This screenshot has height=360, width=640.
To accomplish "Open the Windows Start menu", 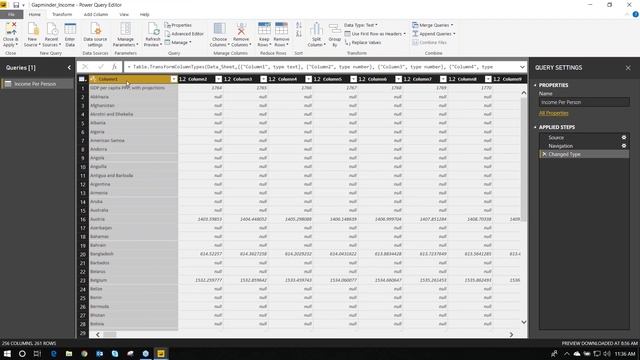I will [x=7, y=353].
